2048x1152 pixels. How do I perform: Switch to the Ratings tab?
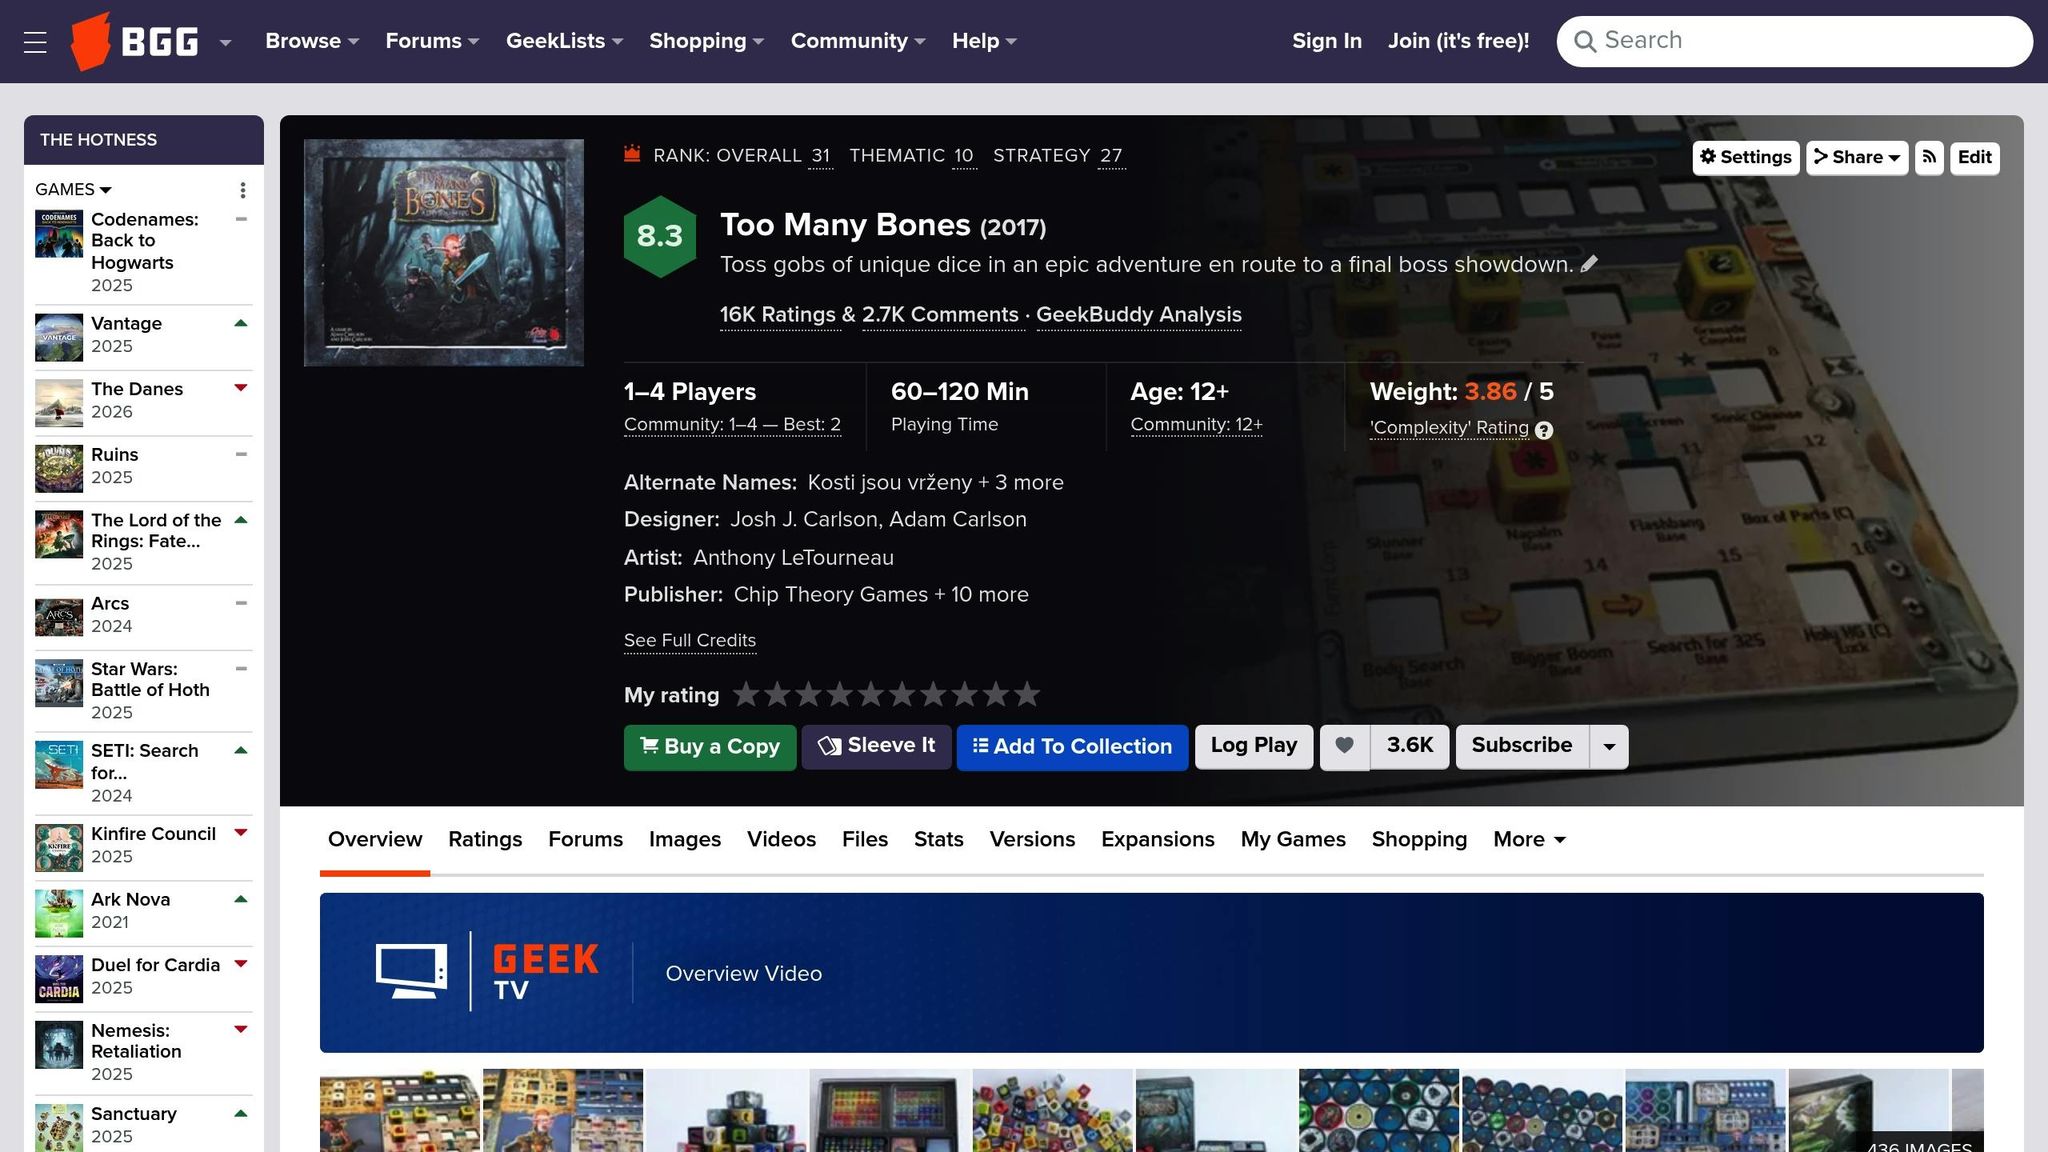pyautogui.click(x=485, y=840)
